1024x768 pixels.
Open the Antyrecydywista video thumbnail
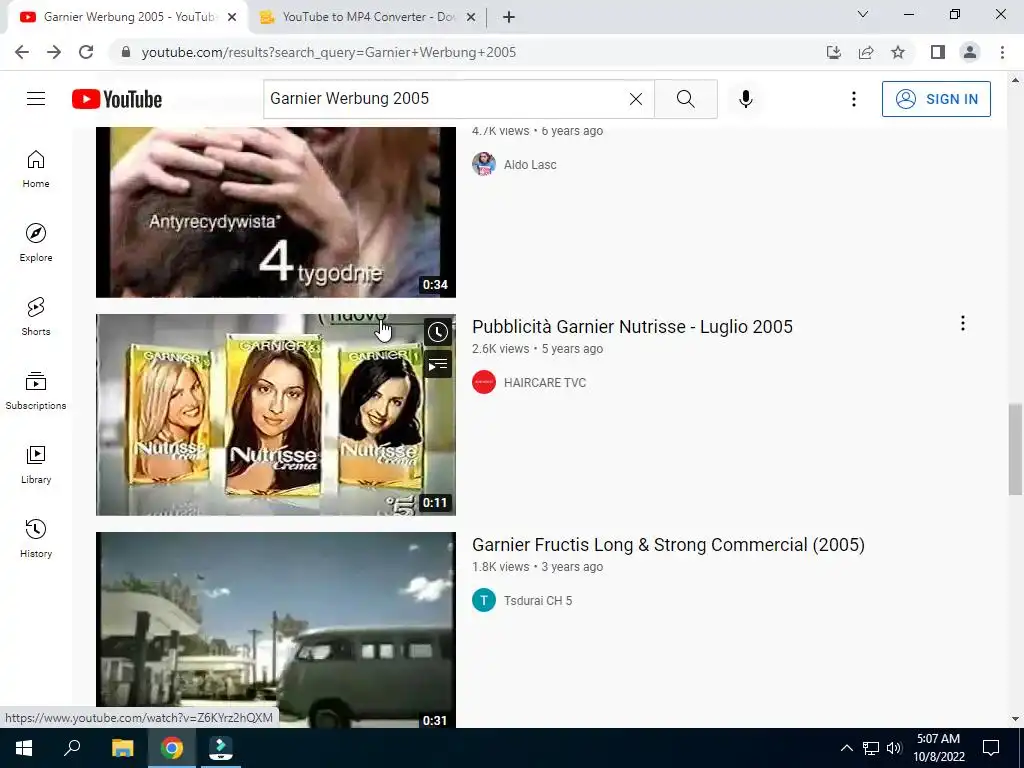[276, 212]
